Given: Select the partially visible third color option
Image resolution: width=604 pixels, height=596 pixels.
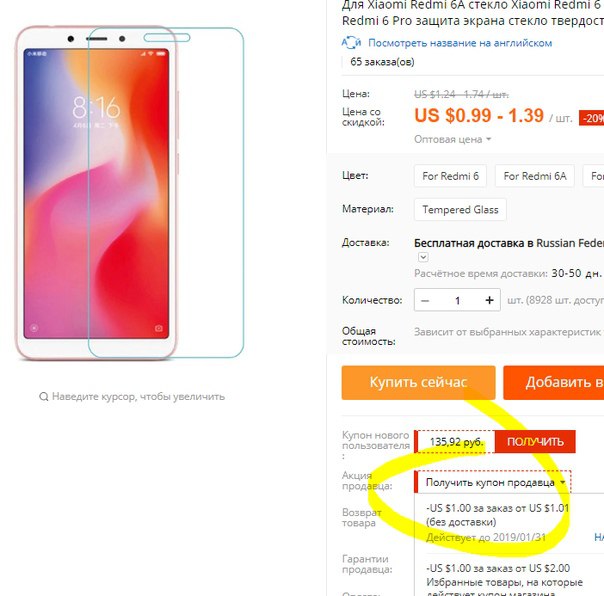Looking at the screenshot, I should (x=594, y=176).
